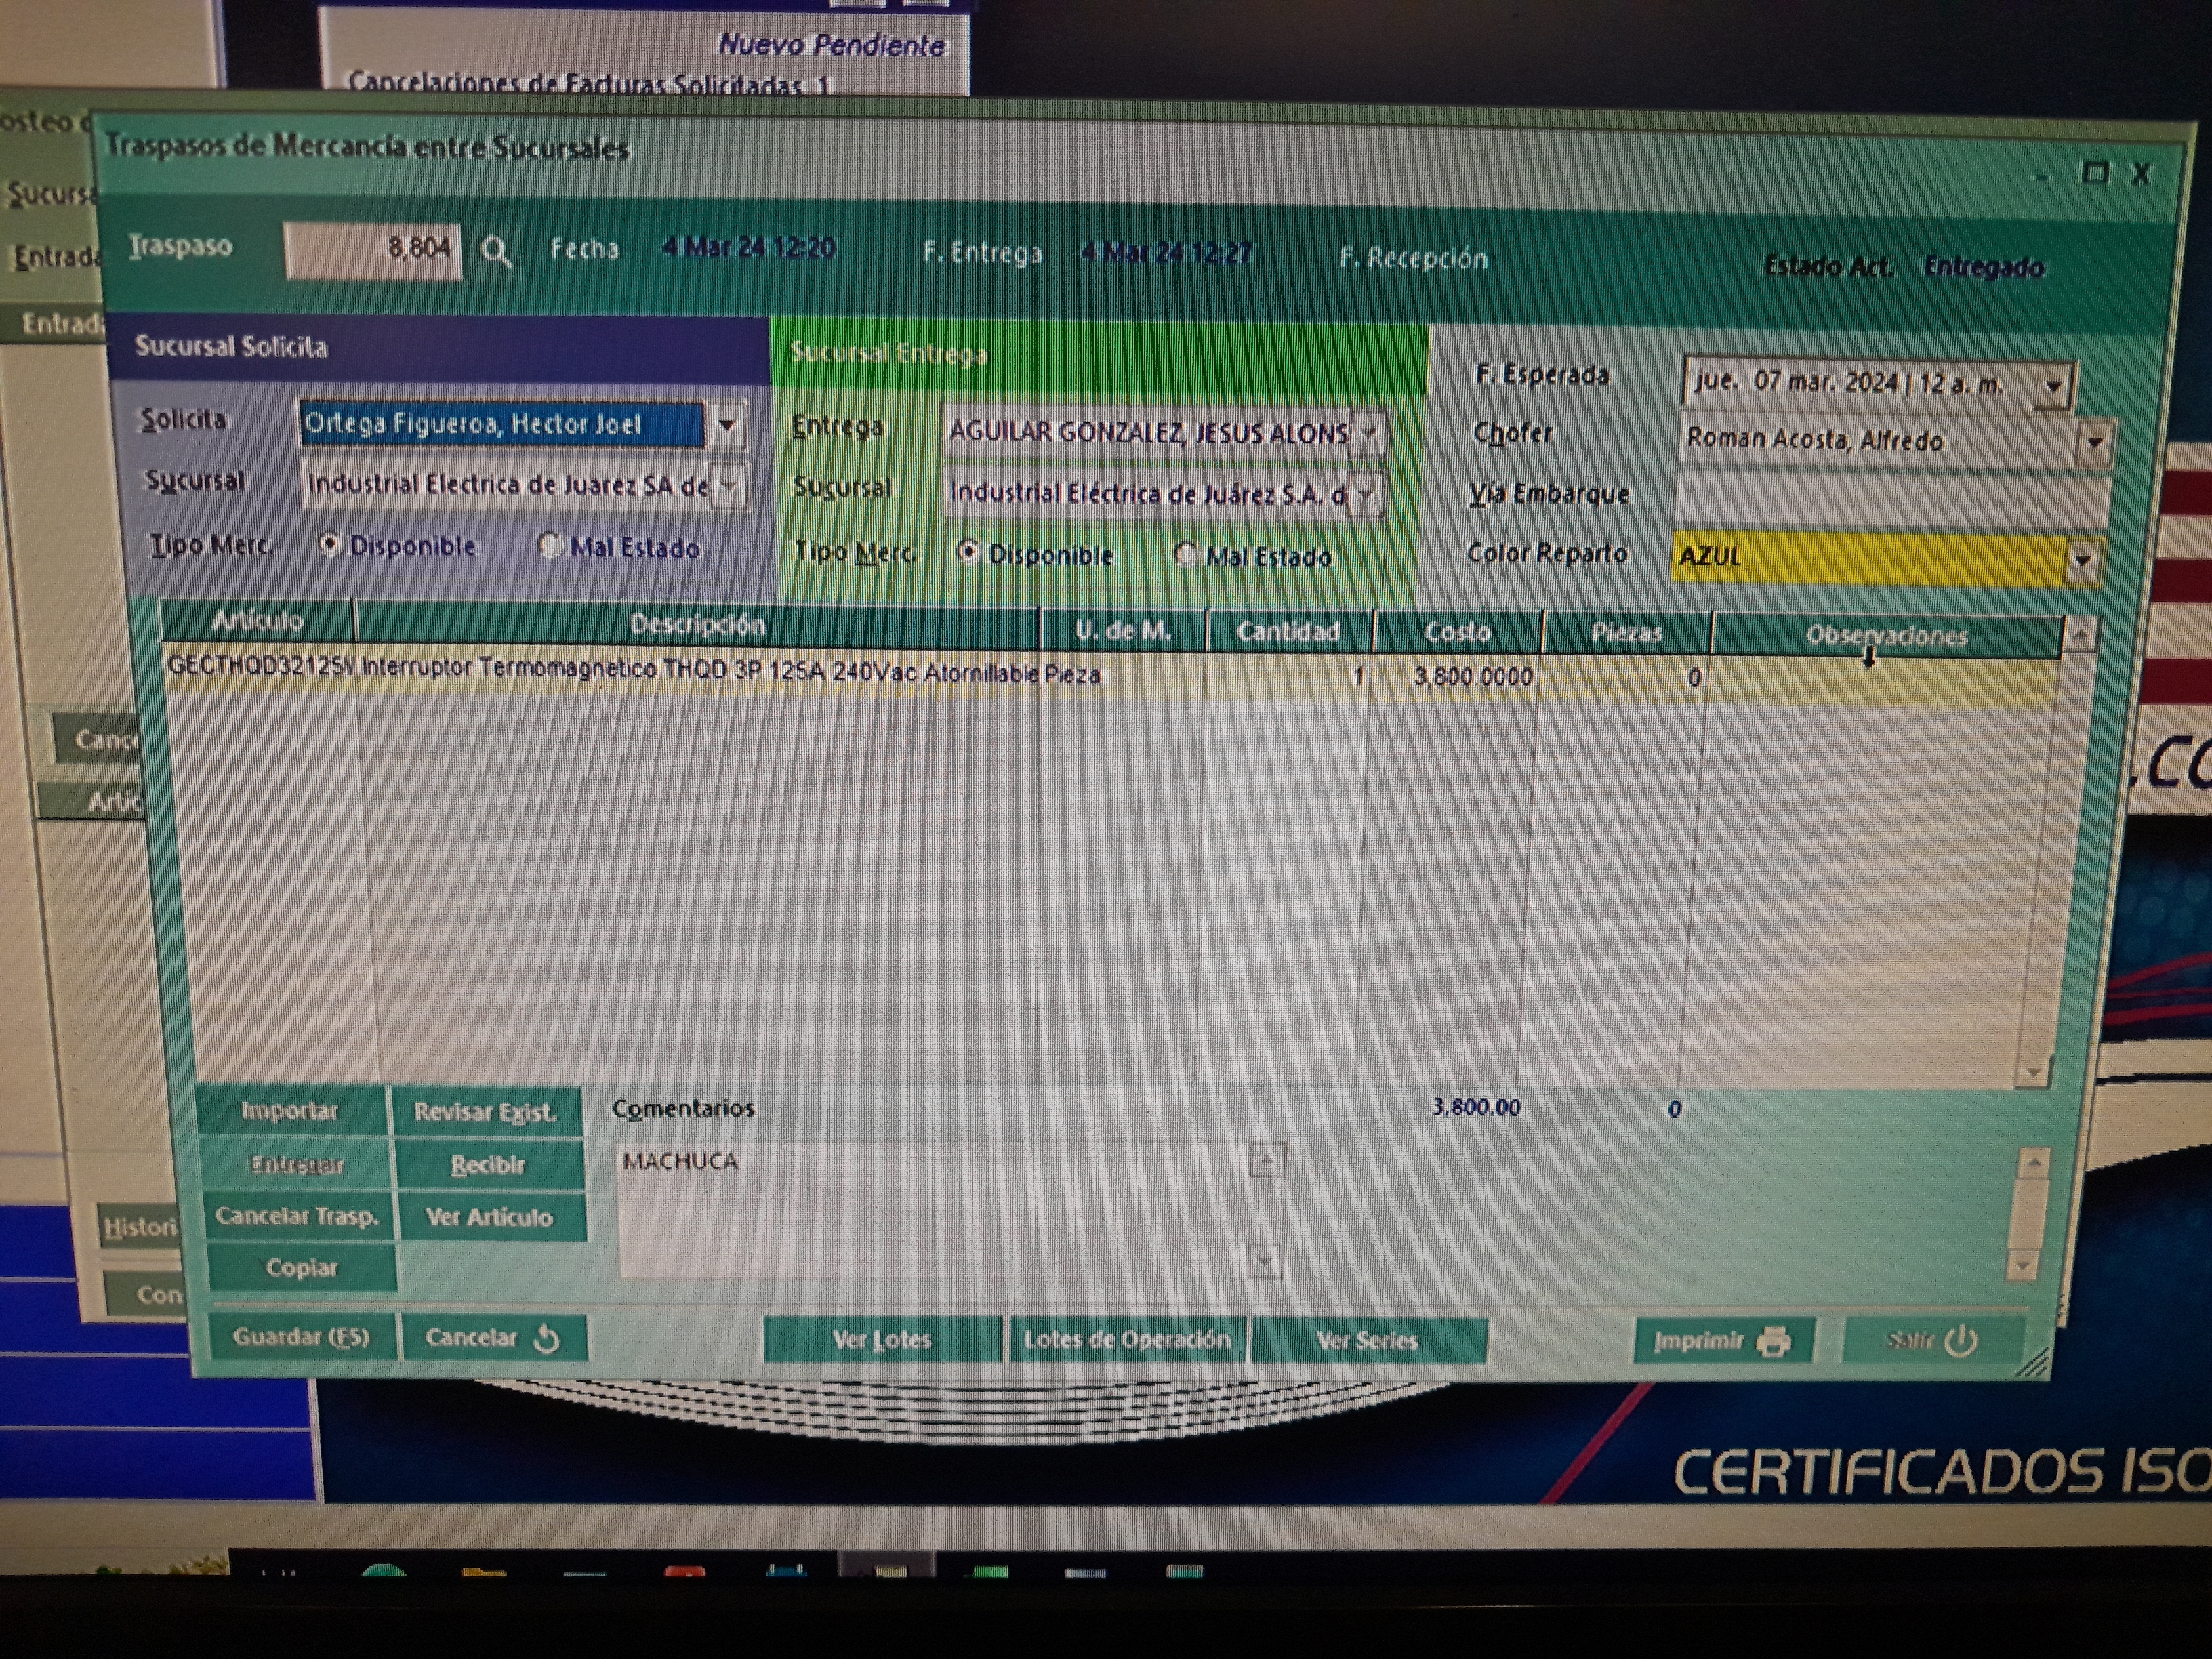2212x1659 pixels.
Task: Maximize the Traspasos de Mercancía window
Action: coord(2094,173)
